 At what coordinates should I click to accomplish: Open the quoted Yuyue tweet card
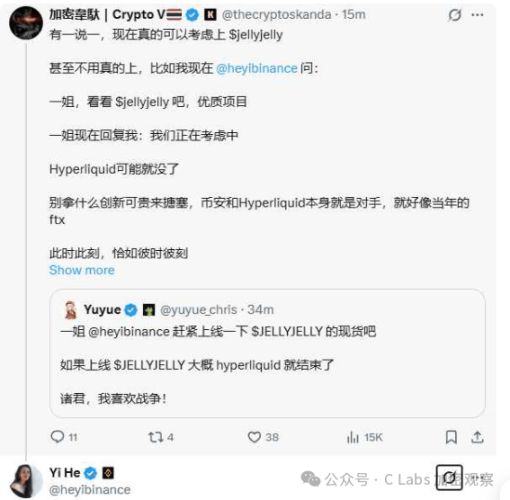(x=267, y=353)
